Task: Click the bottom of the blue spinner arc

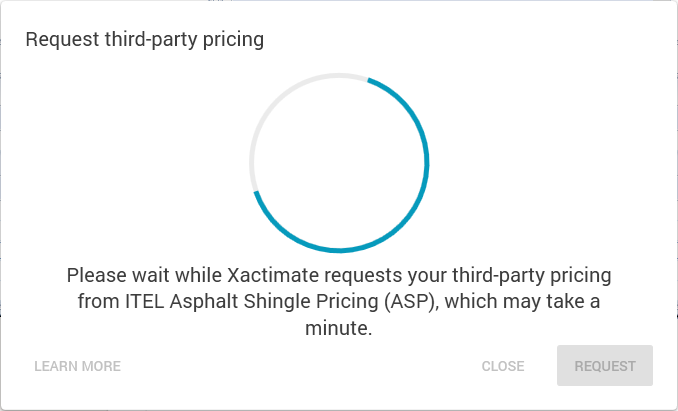Action: tap(340, 249)
